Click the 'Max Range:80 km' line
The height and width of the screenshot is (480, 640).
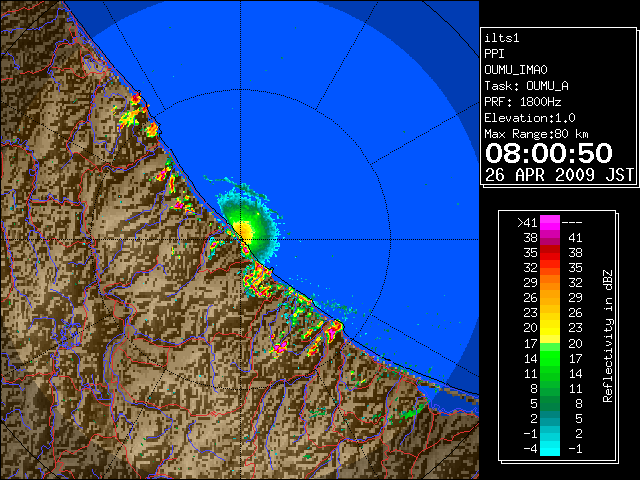(x=536, y=134)
